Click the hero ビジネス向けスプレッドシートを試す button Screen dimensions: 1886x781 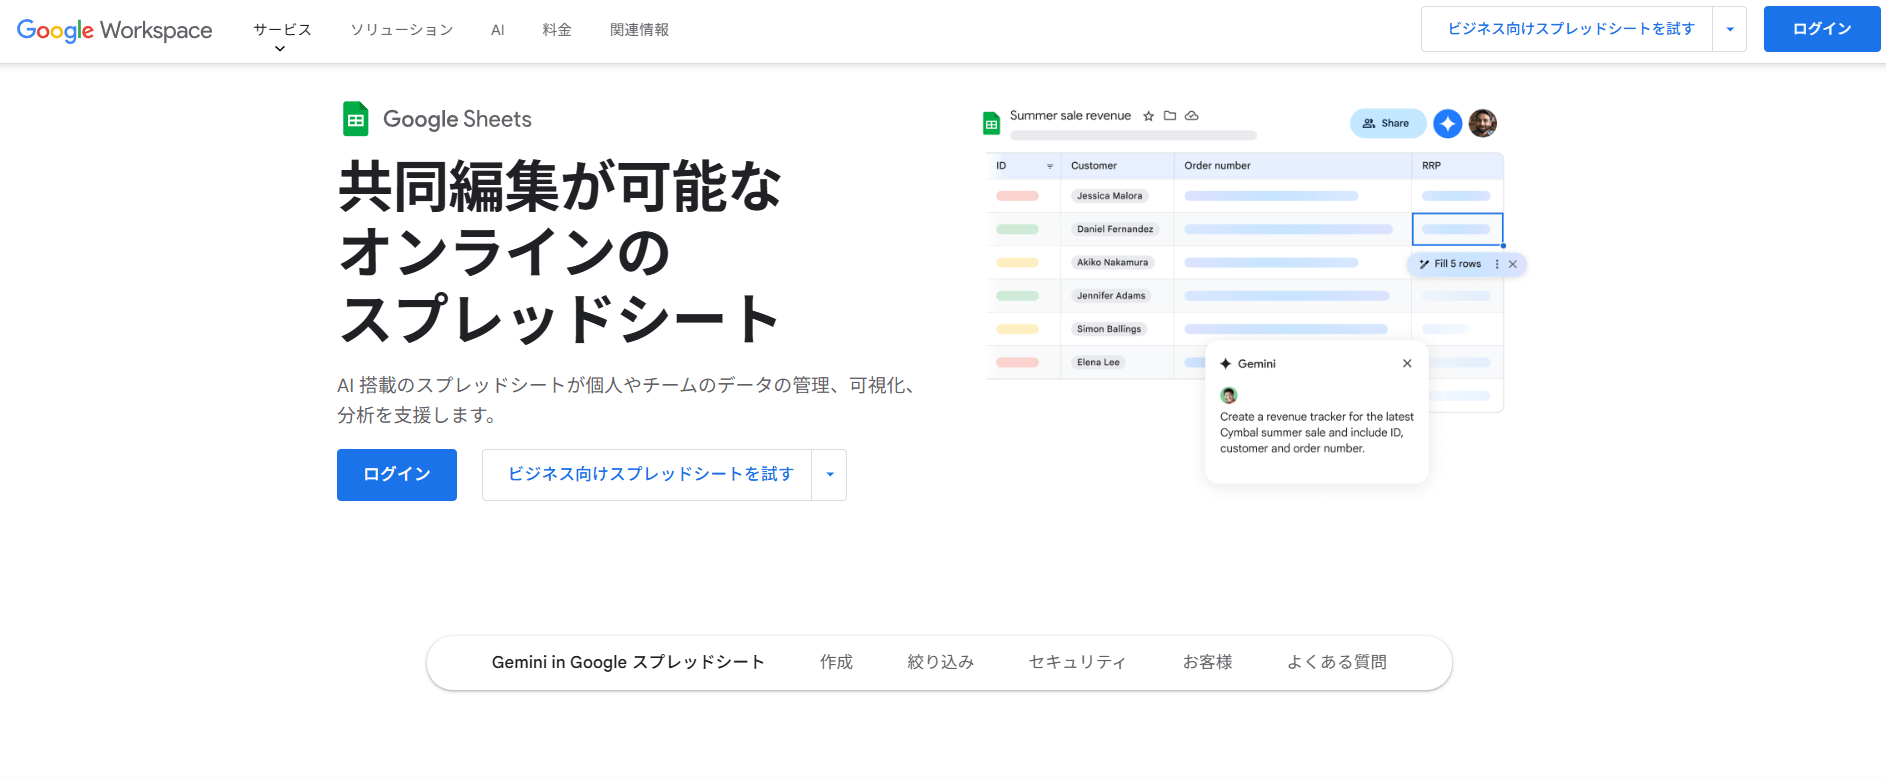click(x=647, y=475)
